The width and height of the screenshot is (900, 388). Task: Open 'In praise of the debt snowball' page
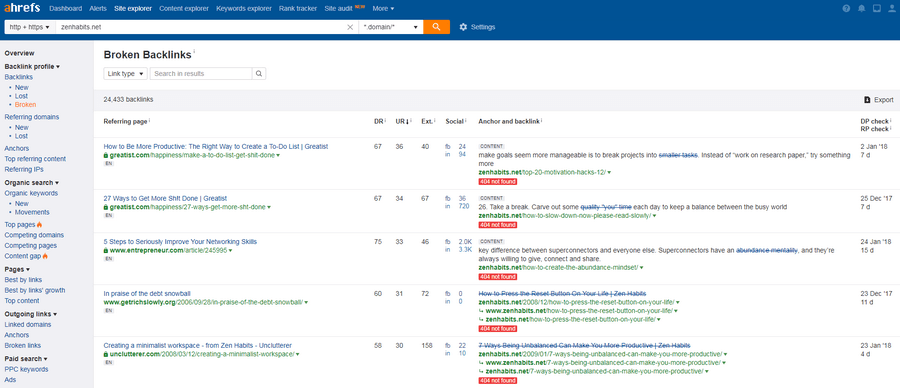coord(147,293)
